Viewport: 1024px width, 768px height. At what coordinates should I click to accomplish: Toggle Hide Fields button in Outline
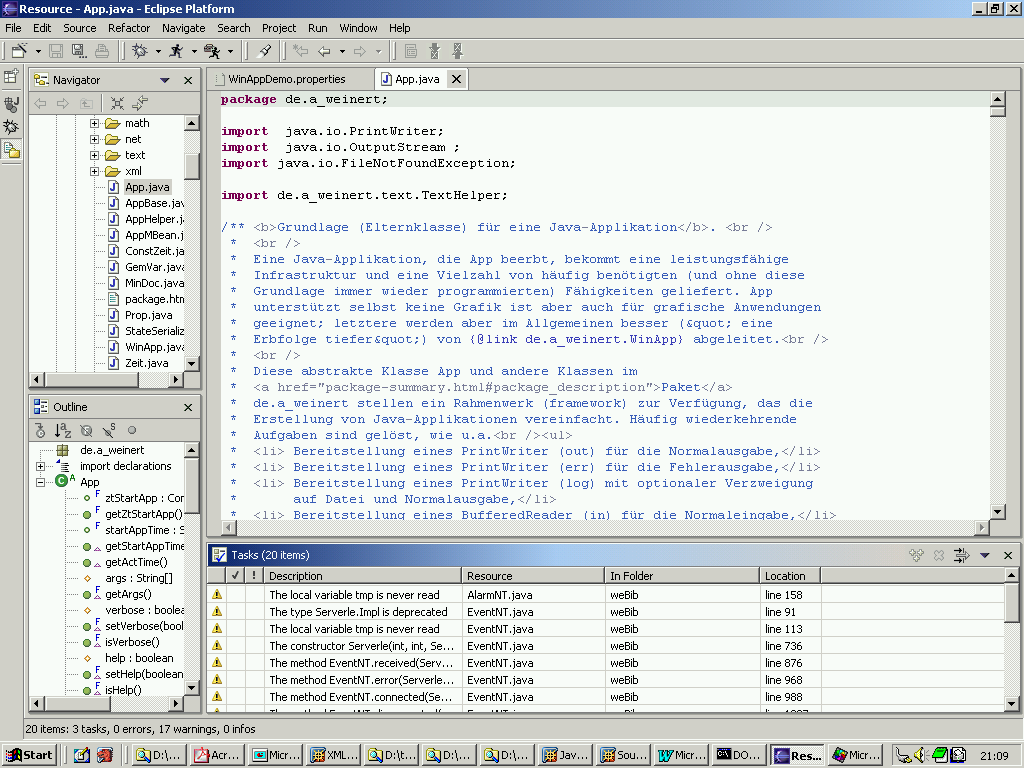pos(86,431)
